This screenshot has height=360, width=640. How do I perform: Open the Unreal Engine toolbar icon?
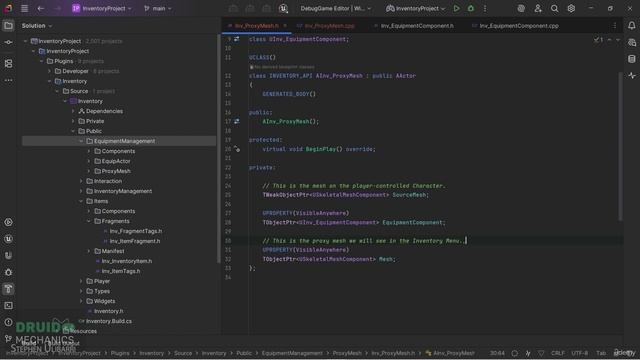283,8
